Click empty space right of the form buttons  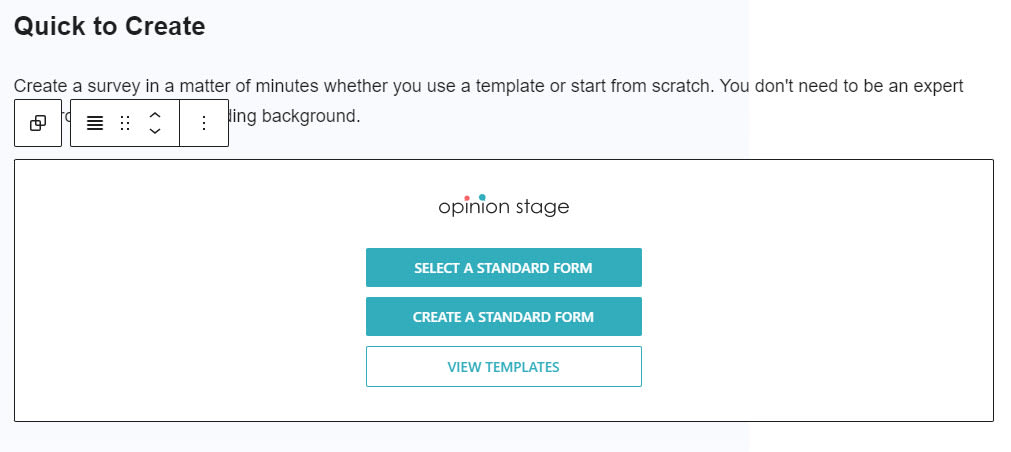(x=815, y=310)
